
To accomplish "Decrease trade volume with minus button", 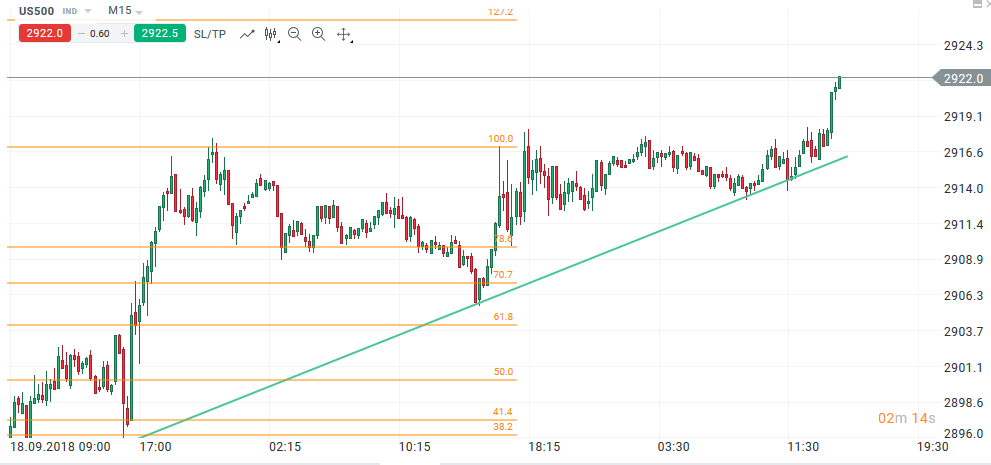I will 81,33.
